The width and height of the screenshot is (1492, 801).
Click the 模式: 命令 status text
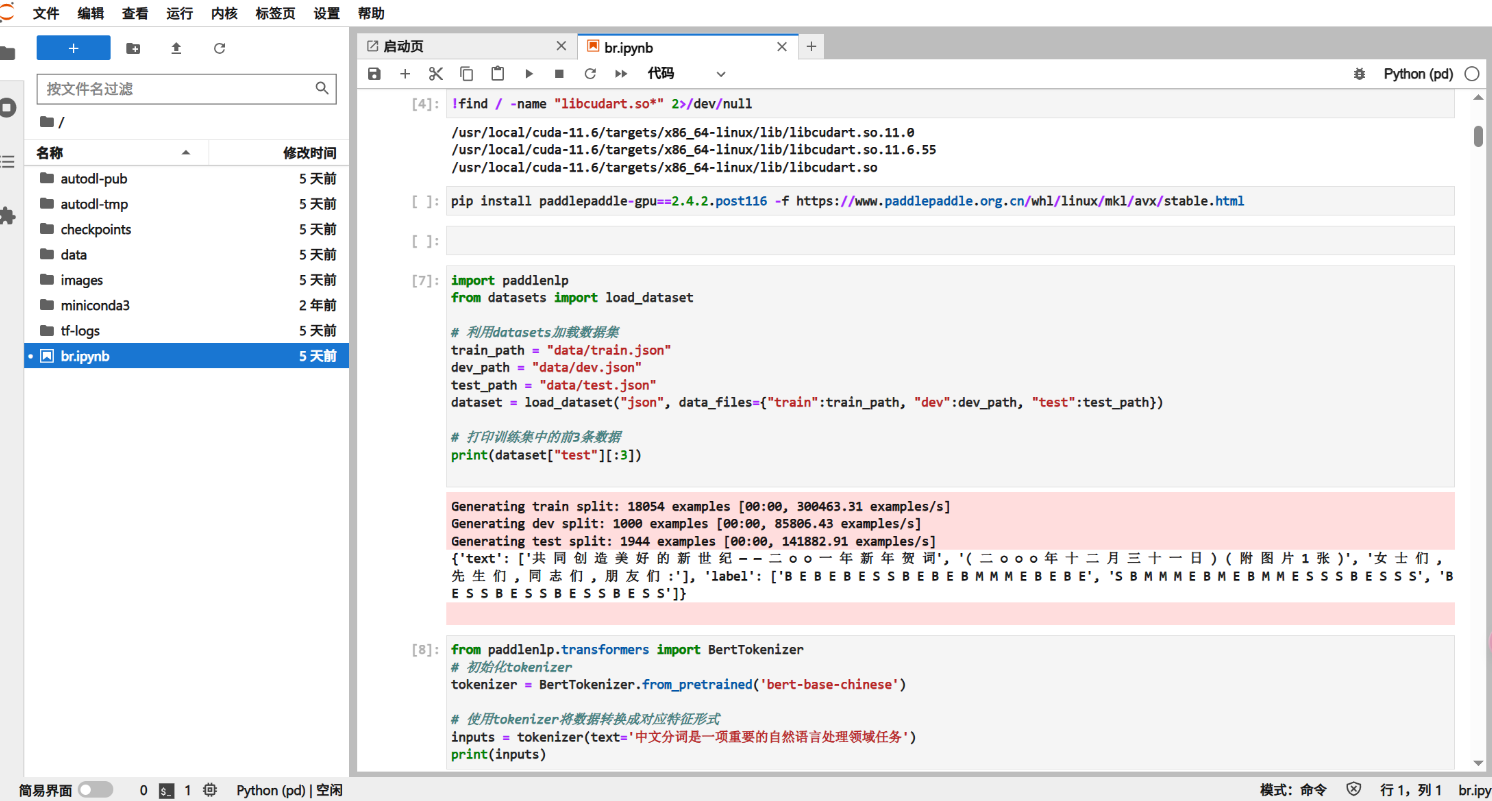1293,790
